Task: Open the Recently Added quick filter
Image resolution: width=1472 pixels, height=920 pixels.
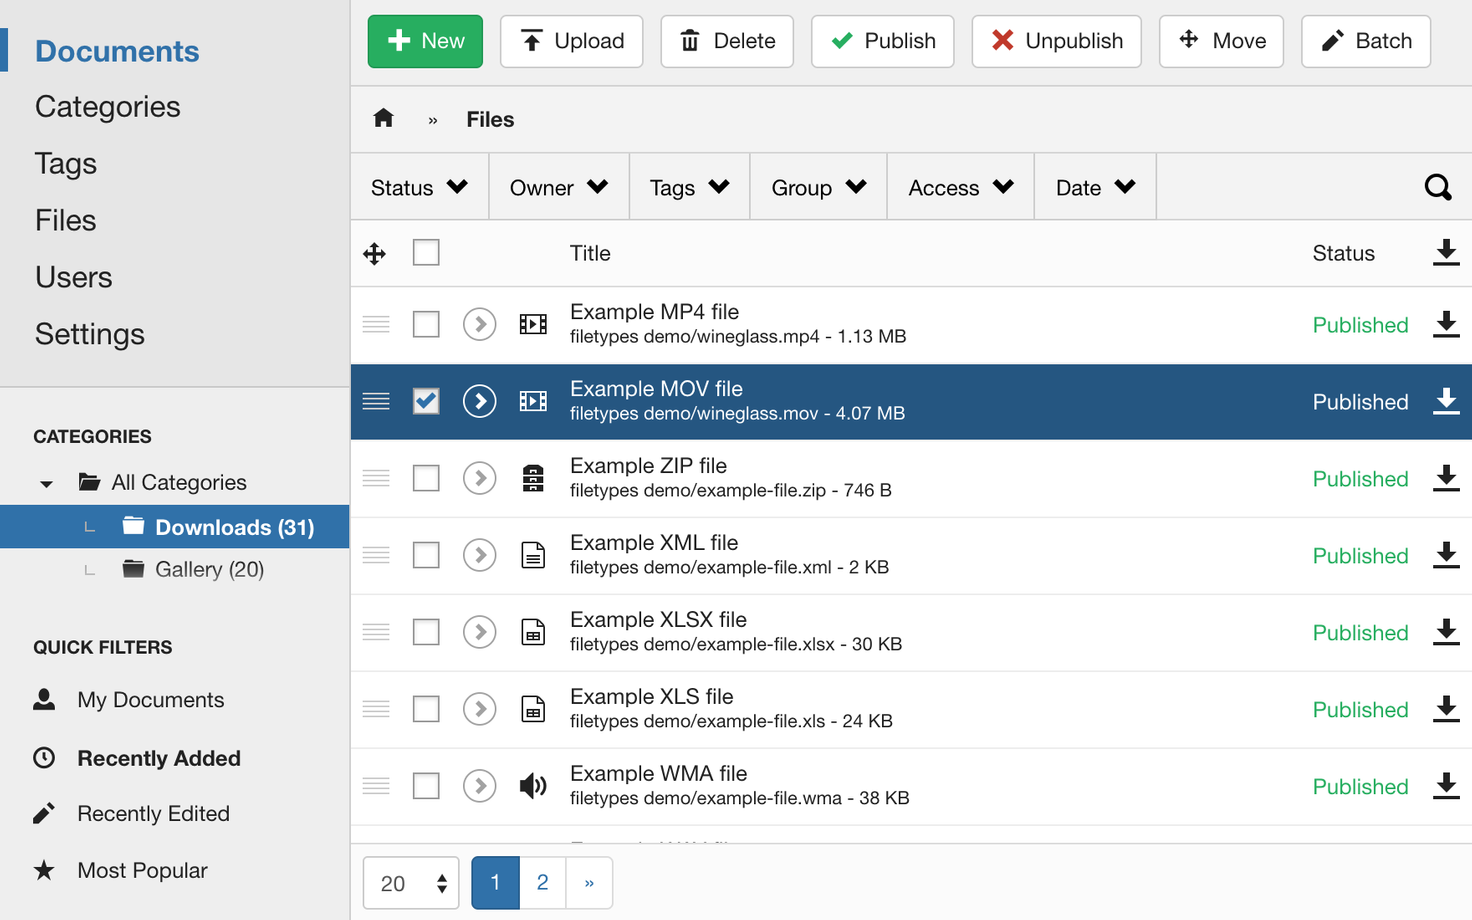Action: point(158,758)
